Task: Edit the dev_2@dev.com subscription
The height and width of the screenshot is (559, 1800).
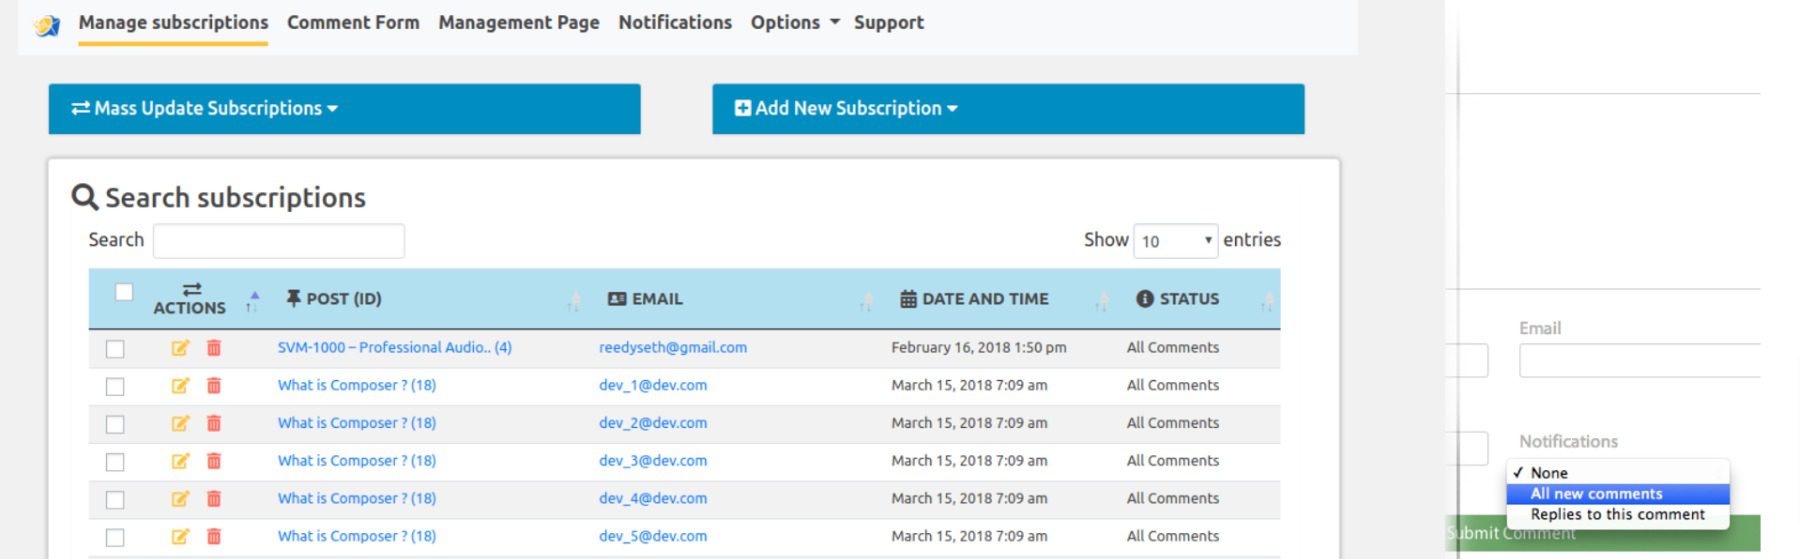Action: (x=180, y=423)
